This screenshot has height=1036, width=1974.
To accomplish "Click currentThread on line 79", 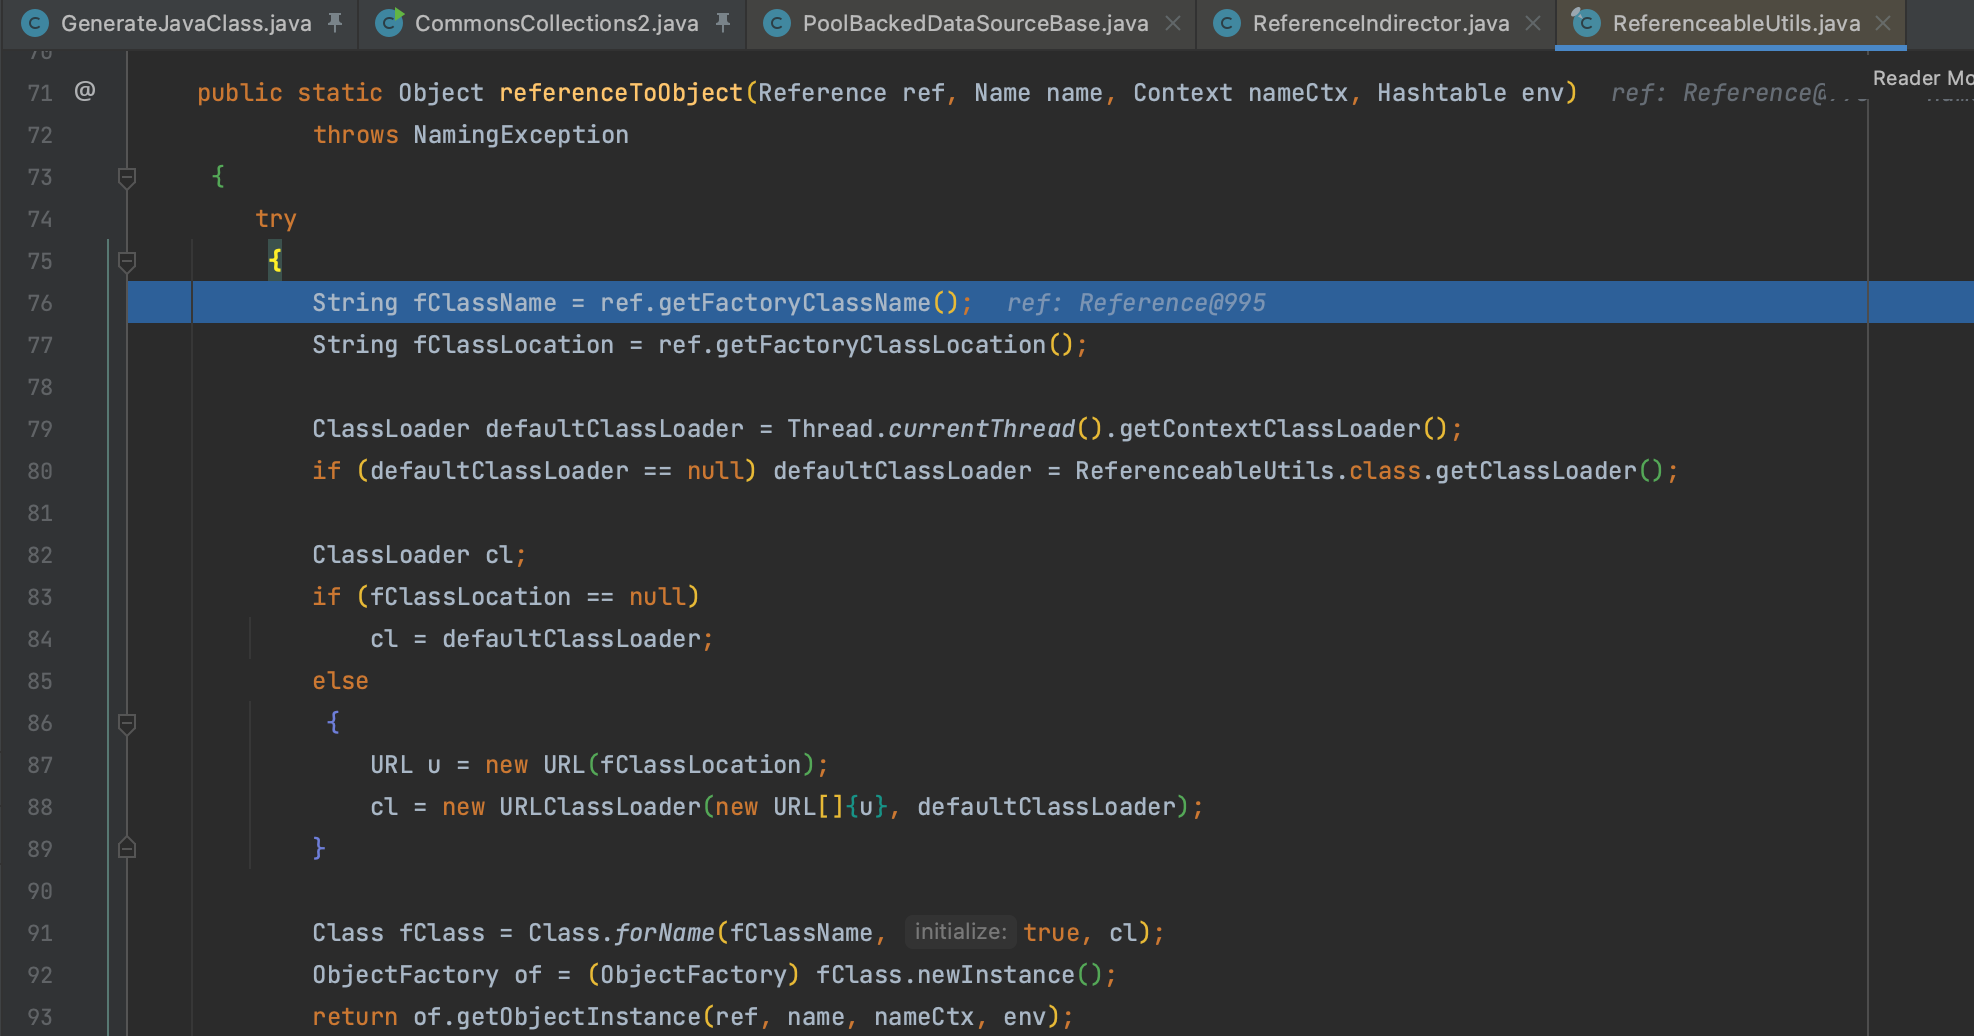I will click(981, 429).
